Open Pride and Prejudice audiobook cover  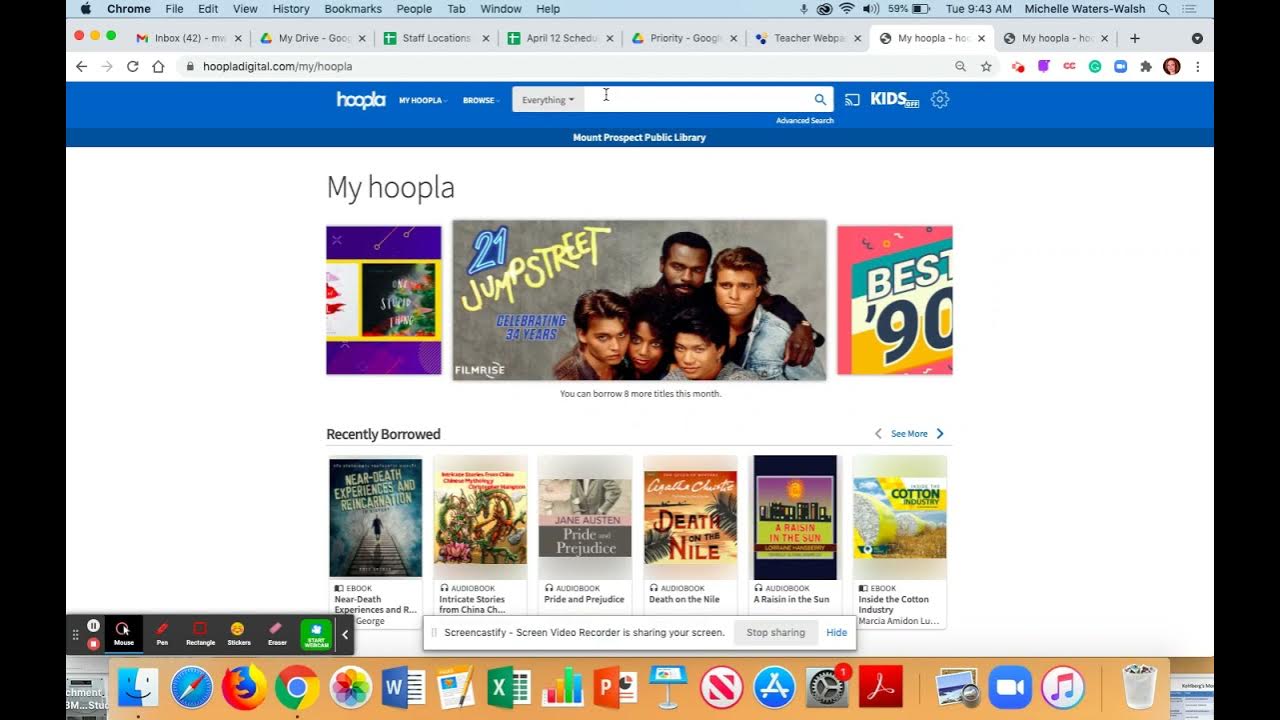(585, 518)
